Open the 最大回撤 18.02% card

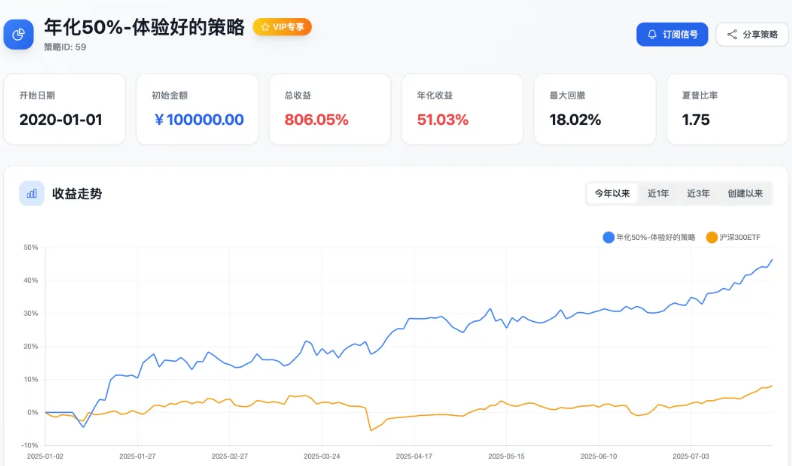pyautogui.click(x=594, y=109)
